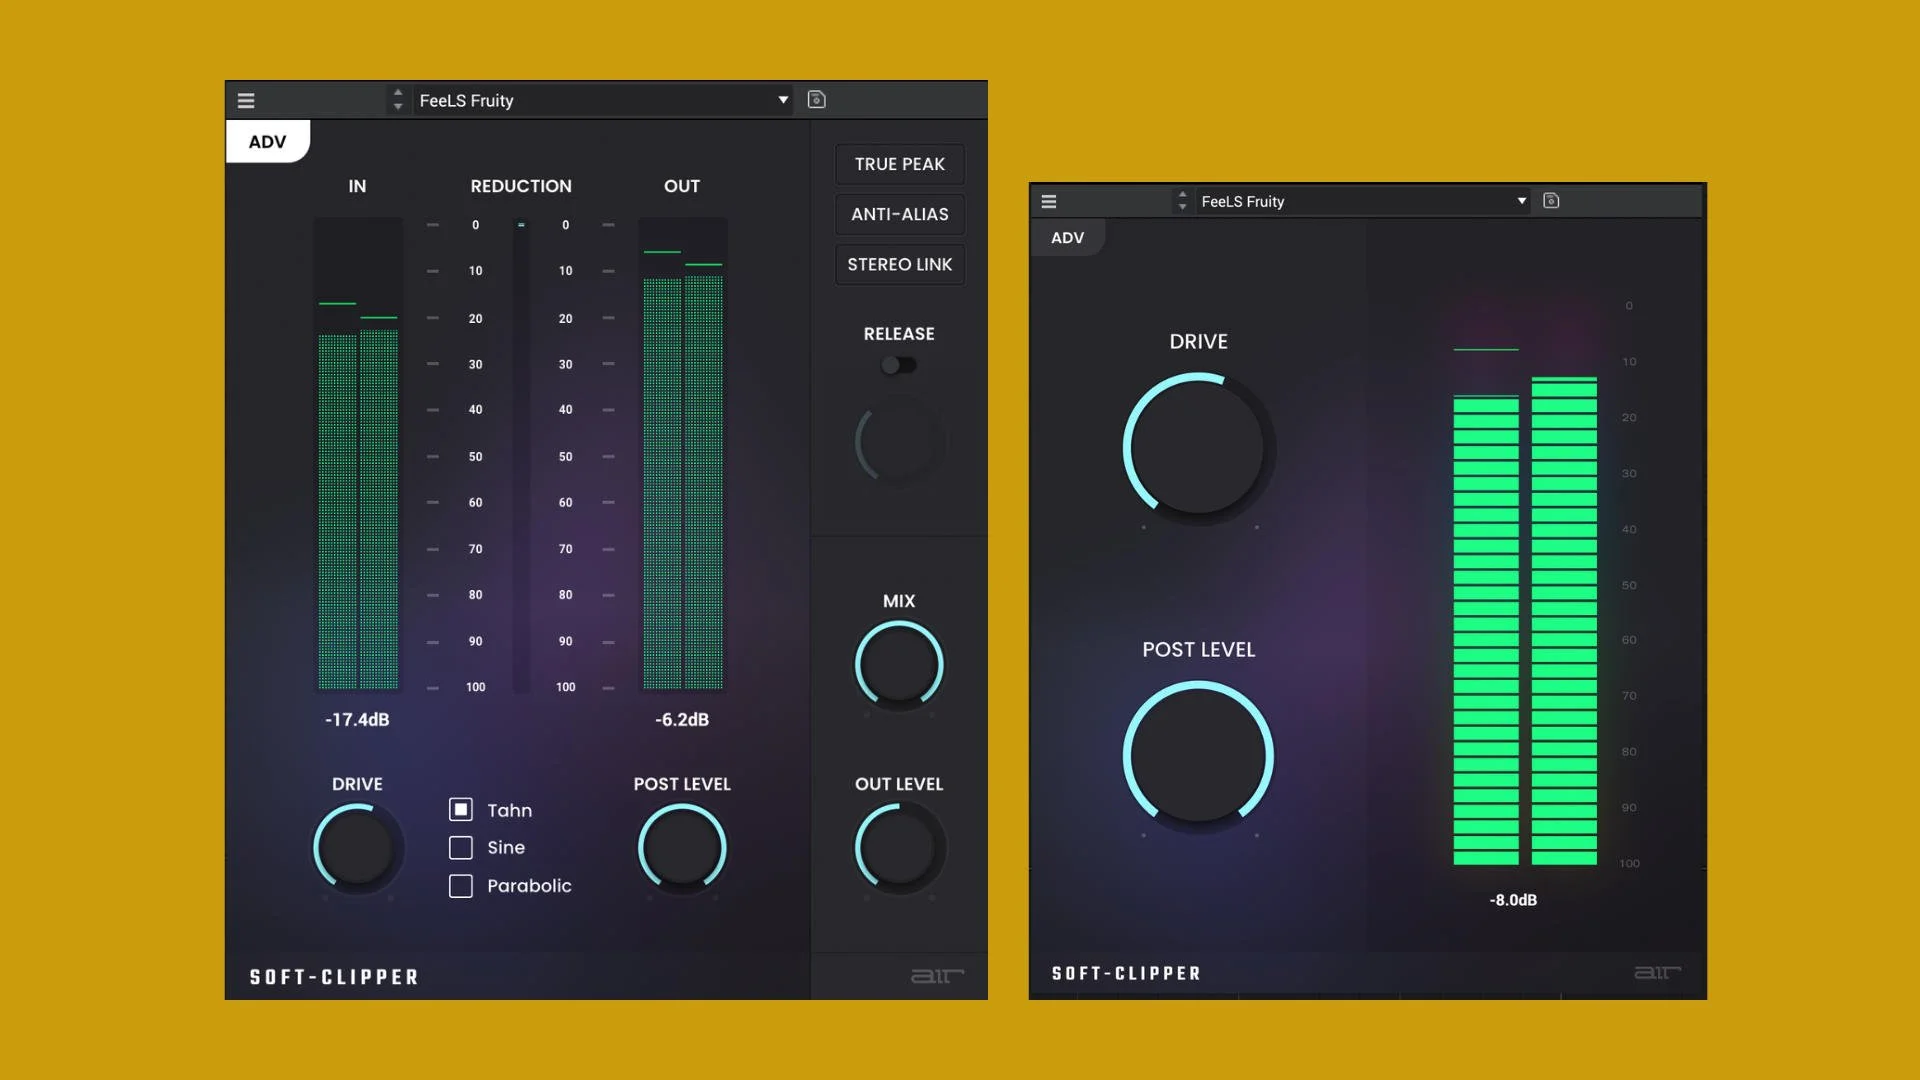Viewport: 1920px width, 1080px height.
Task: Click save preset icon in right window
Action: (1551, 200)
